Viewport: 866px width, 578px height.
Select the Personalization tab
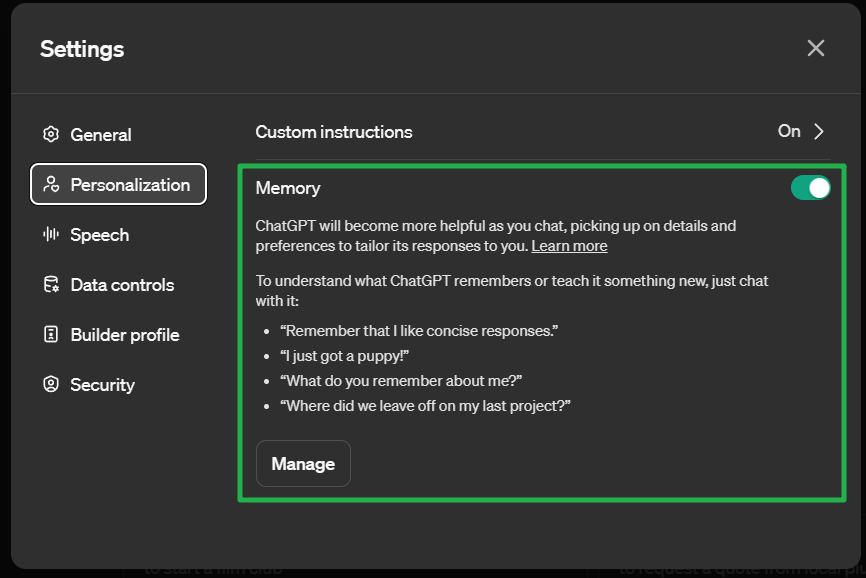(118, 184)
